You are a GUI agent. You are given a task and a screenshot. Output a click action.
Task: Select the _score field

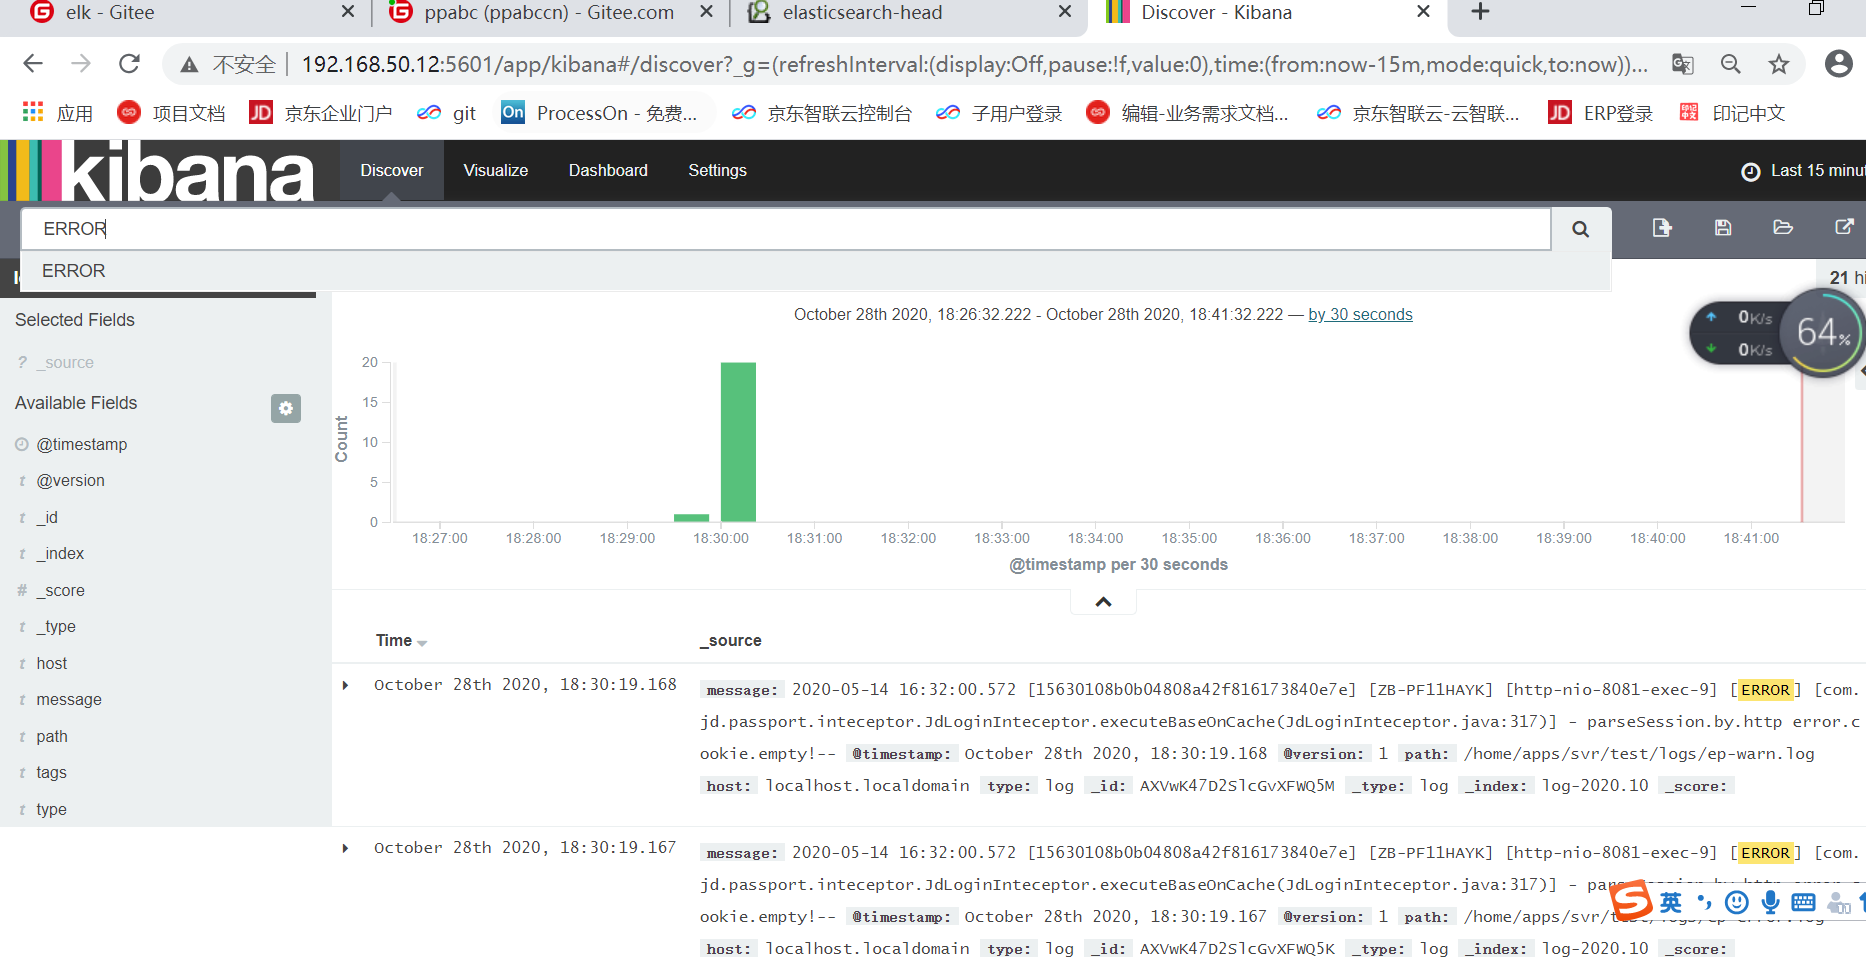(60, 591)
